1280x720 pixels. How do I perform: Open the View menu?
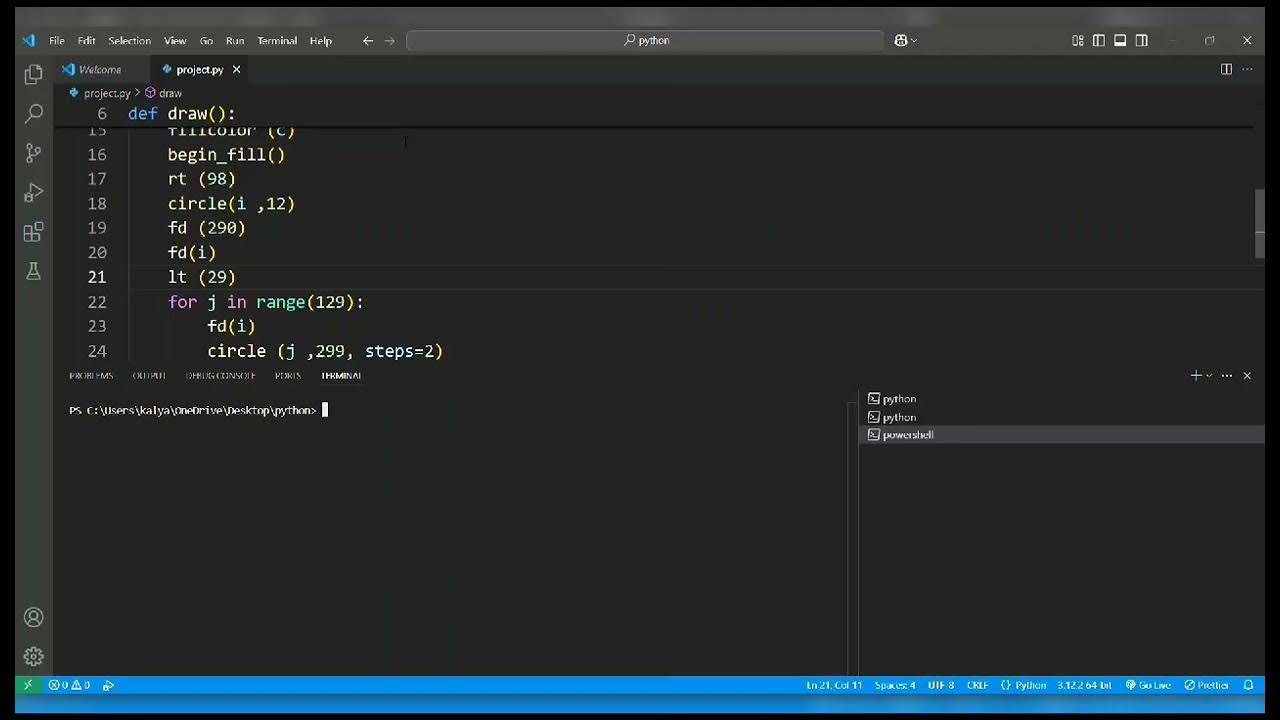(175, 41)
